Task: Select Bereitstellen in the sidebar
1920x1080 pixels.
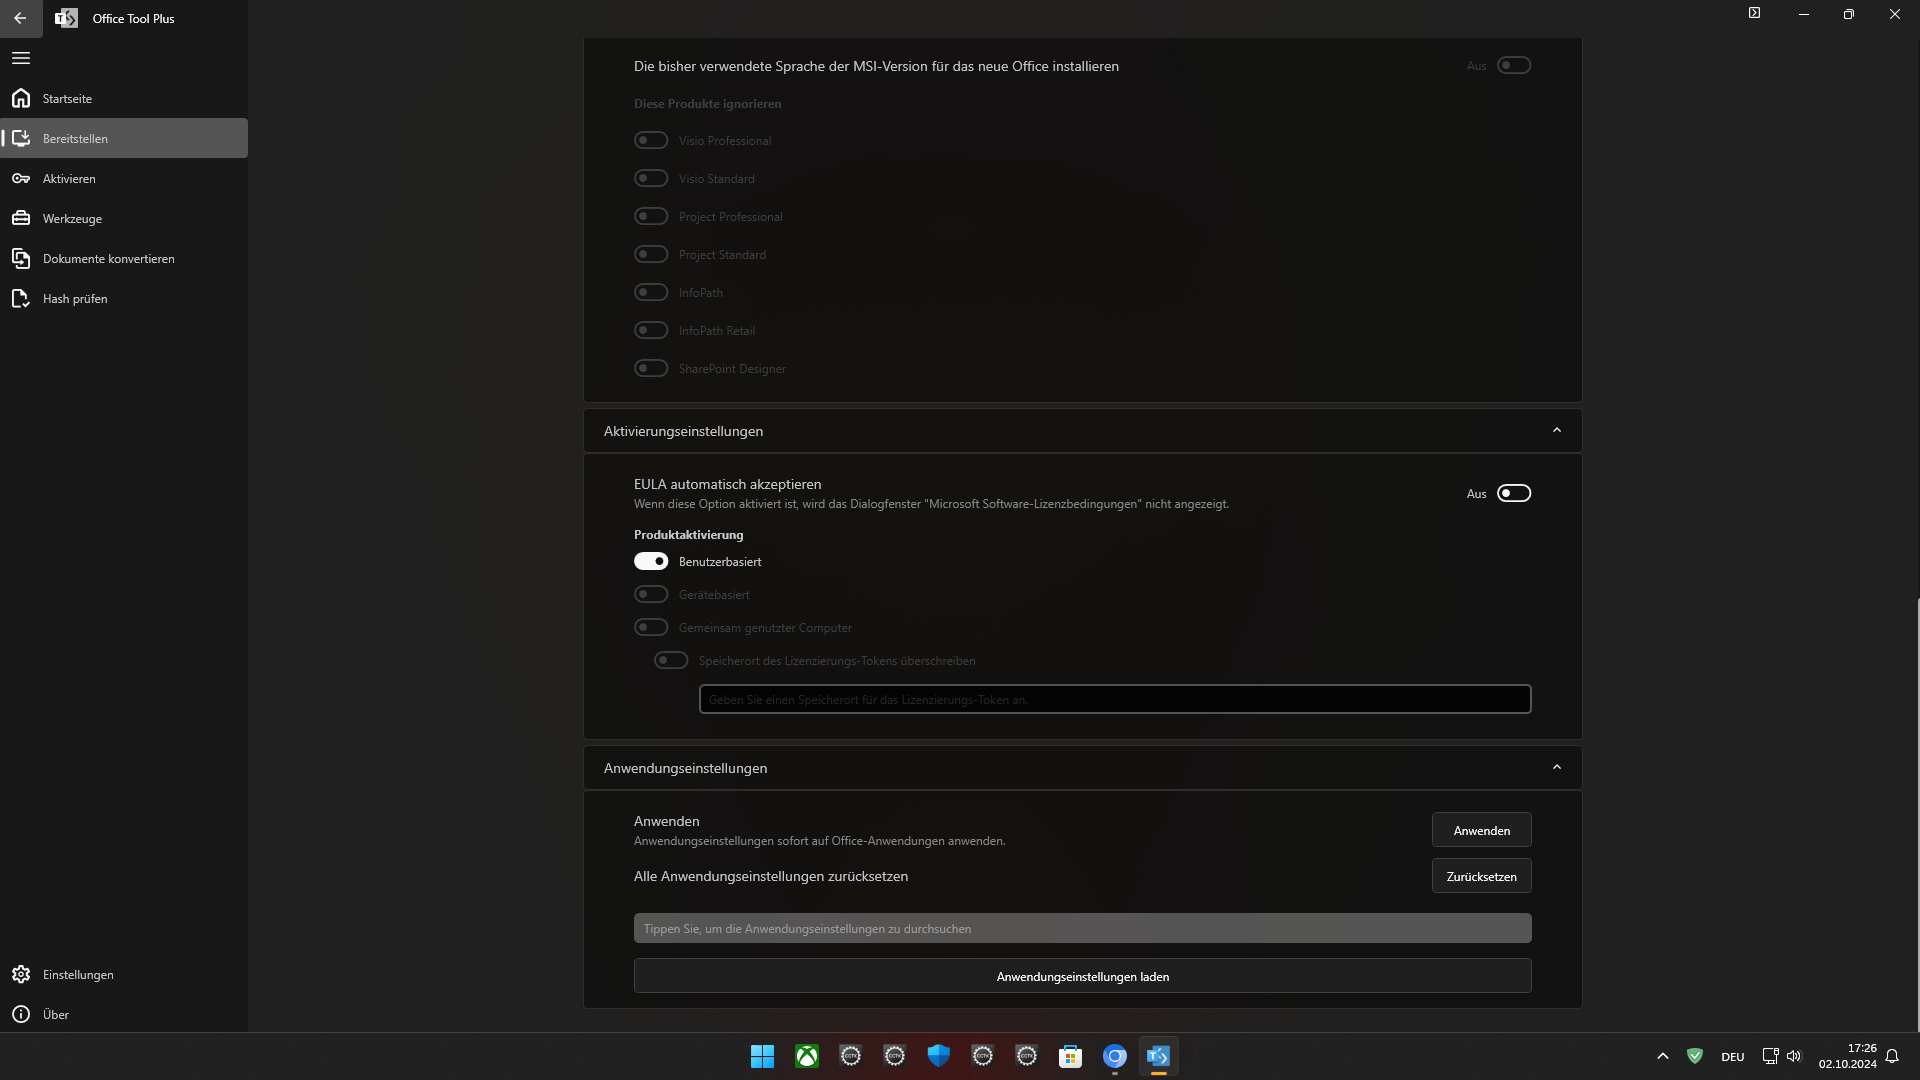Action: point(75,138)
